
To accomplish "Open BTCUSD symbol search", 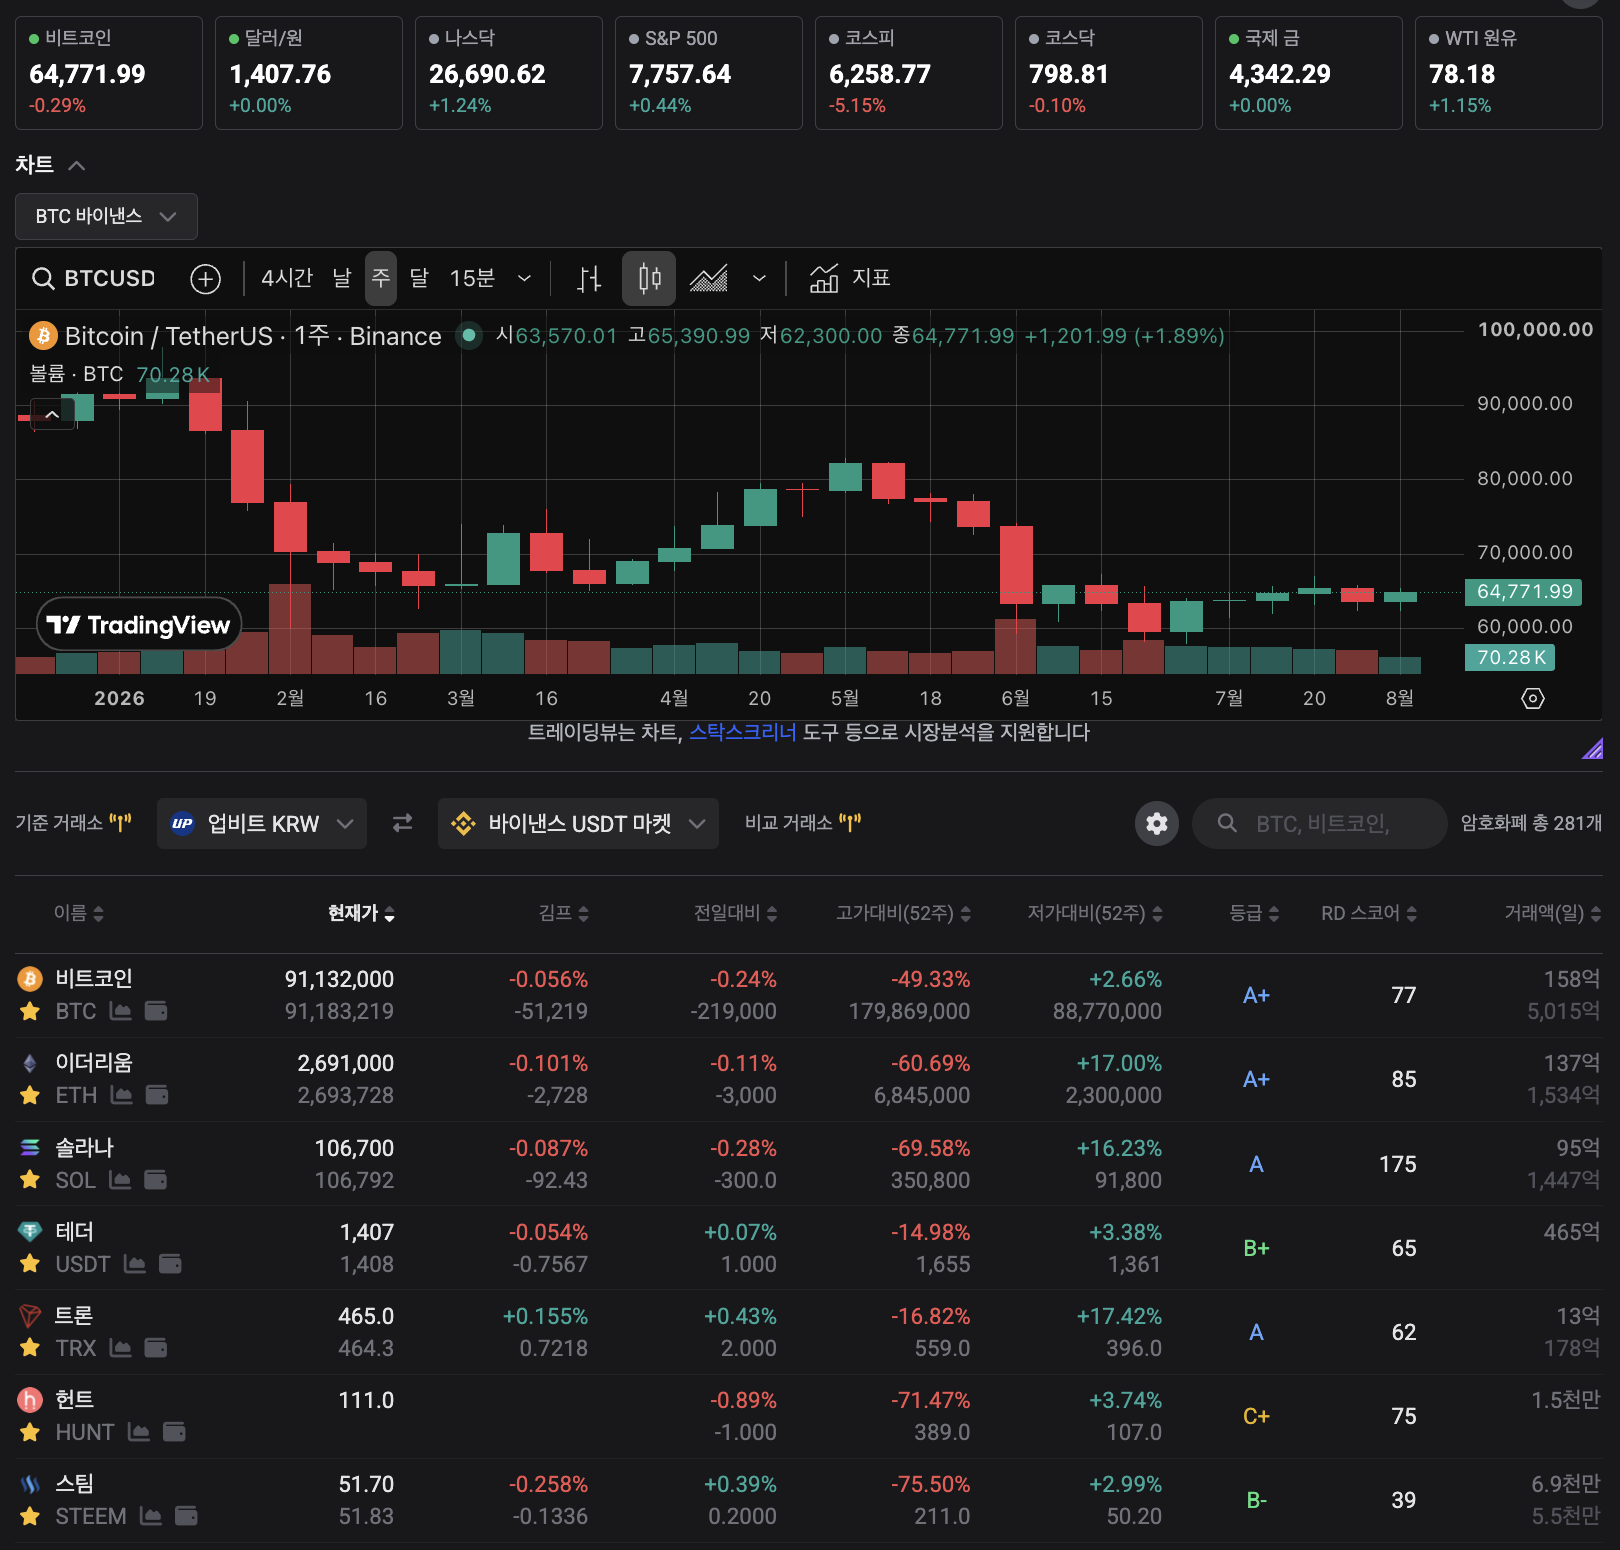I will [94, 278].
